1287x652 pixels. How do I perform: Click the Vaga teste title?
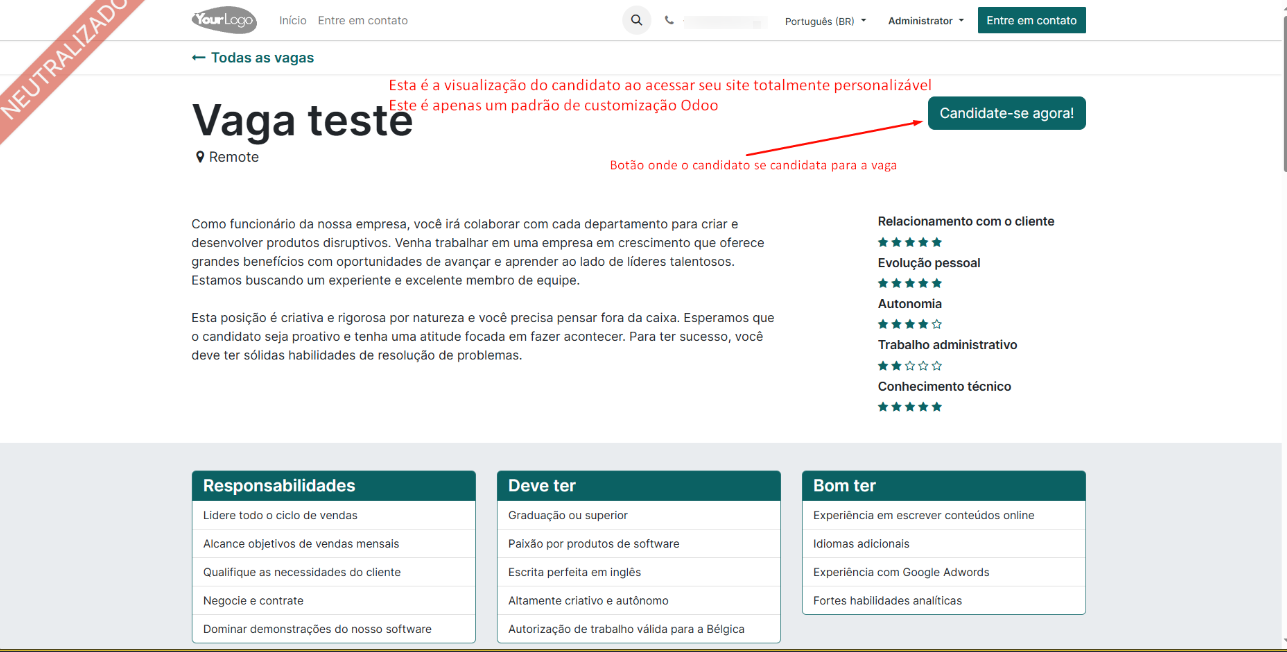click(302, 120)
